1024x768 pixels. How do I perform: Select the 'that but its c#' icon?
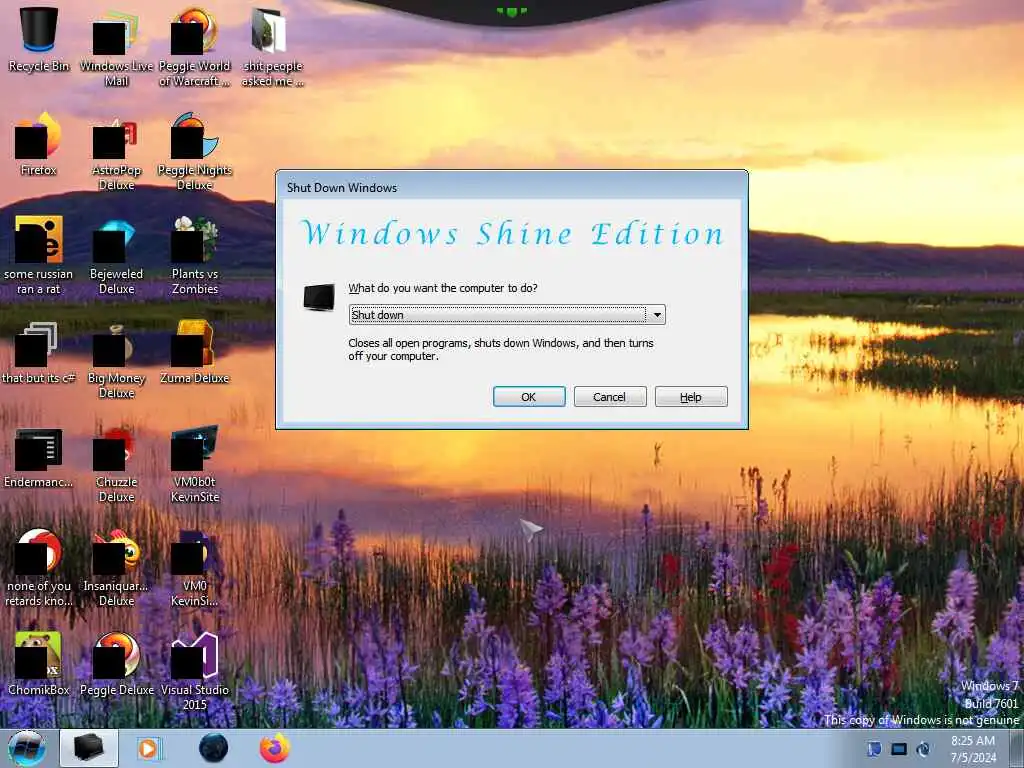[39, 351]
